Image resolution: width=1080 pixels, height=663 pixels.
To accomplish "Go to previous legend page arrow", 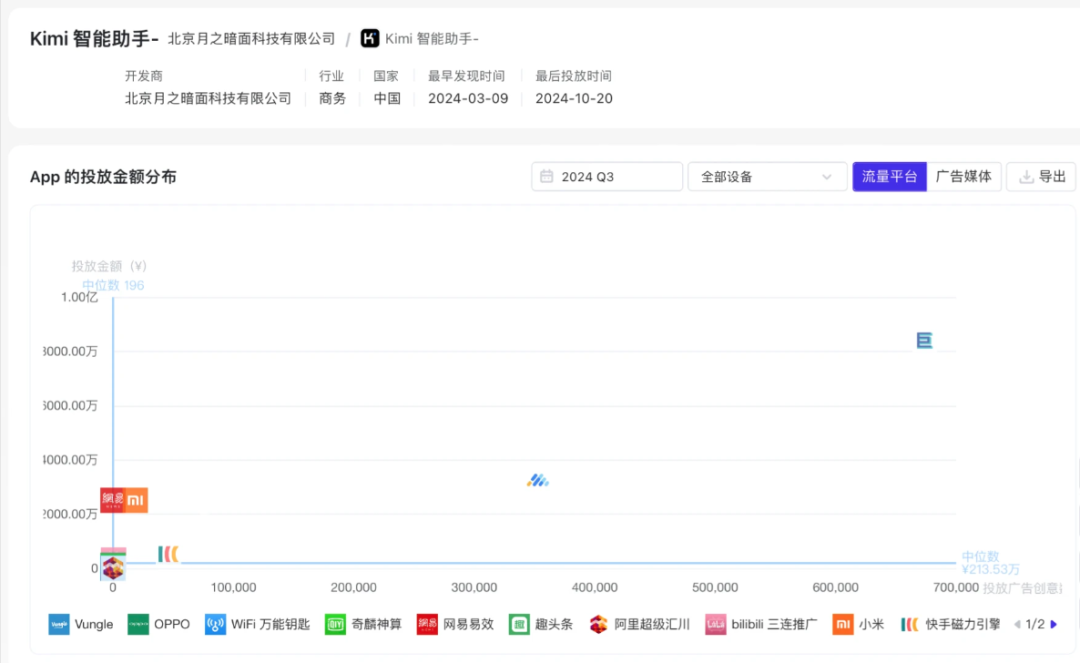I will [x=1017, y=624].
